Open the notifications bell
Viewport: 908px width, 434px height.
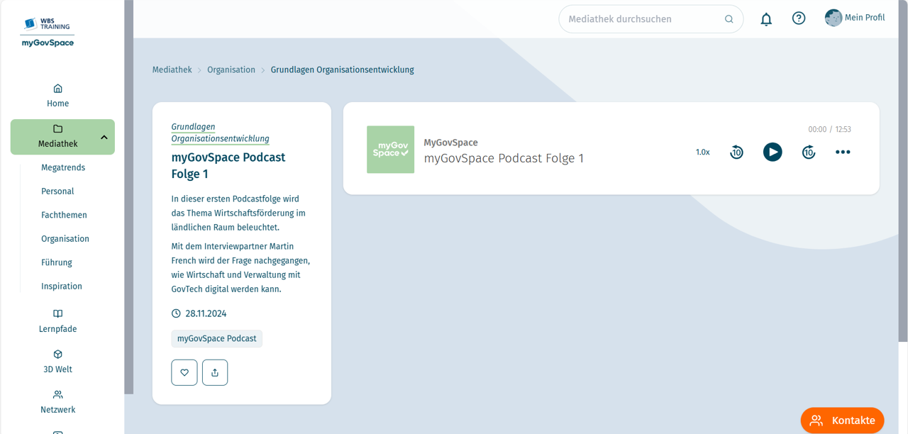[766, 19]
